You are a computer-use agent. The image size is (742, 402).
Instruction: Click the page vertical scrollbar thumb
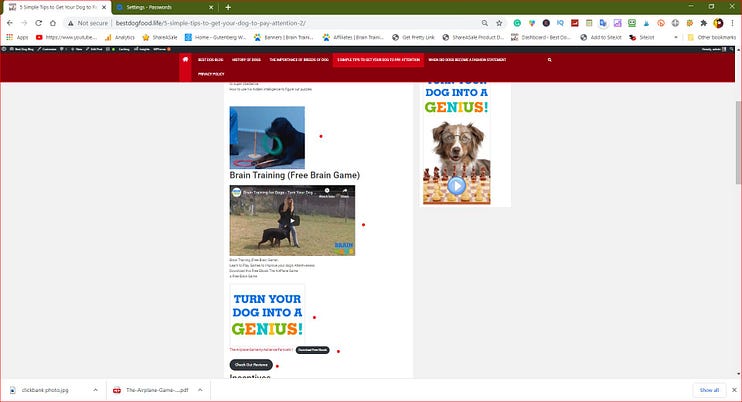738,142
